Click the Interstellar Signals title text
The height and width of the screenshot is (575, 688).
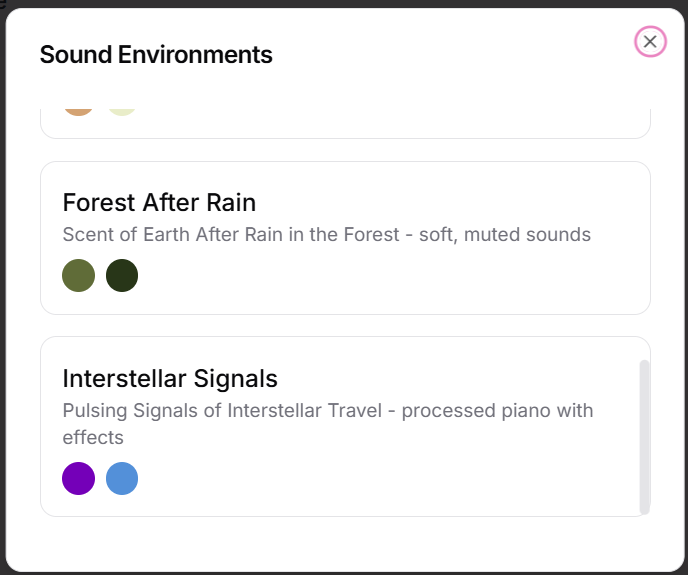coord(170,379)
